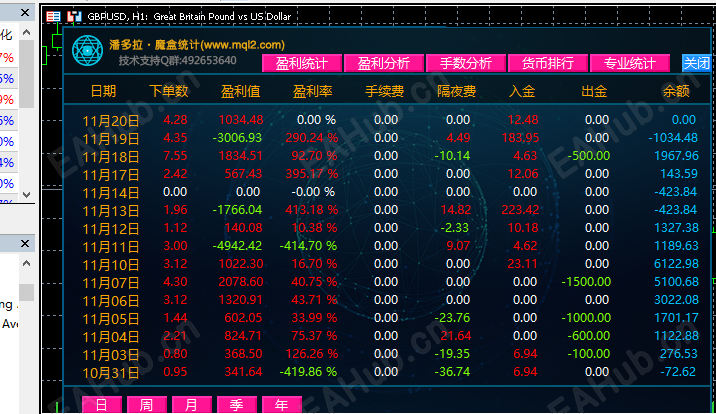Click the chart window table icon in title bar
The width and height of the screenshot is (716, 414).
(x=53, y=17)
